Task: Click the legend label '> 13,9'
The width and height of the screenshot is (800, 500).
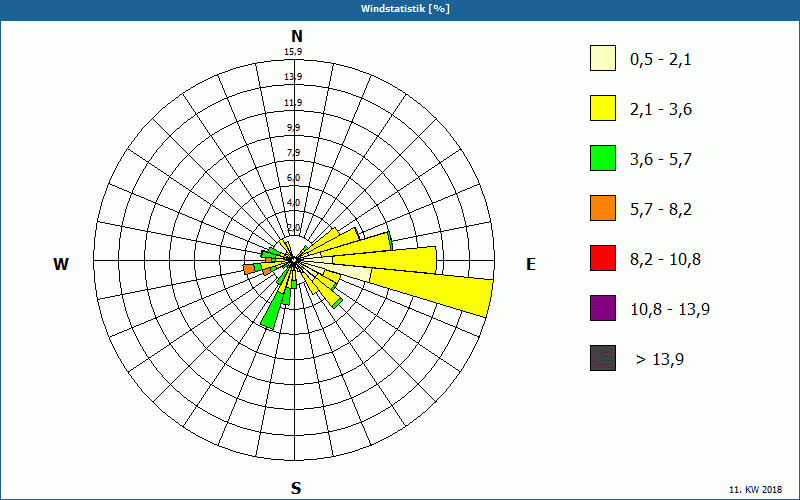Action: [x=660, y=360]
